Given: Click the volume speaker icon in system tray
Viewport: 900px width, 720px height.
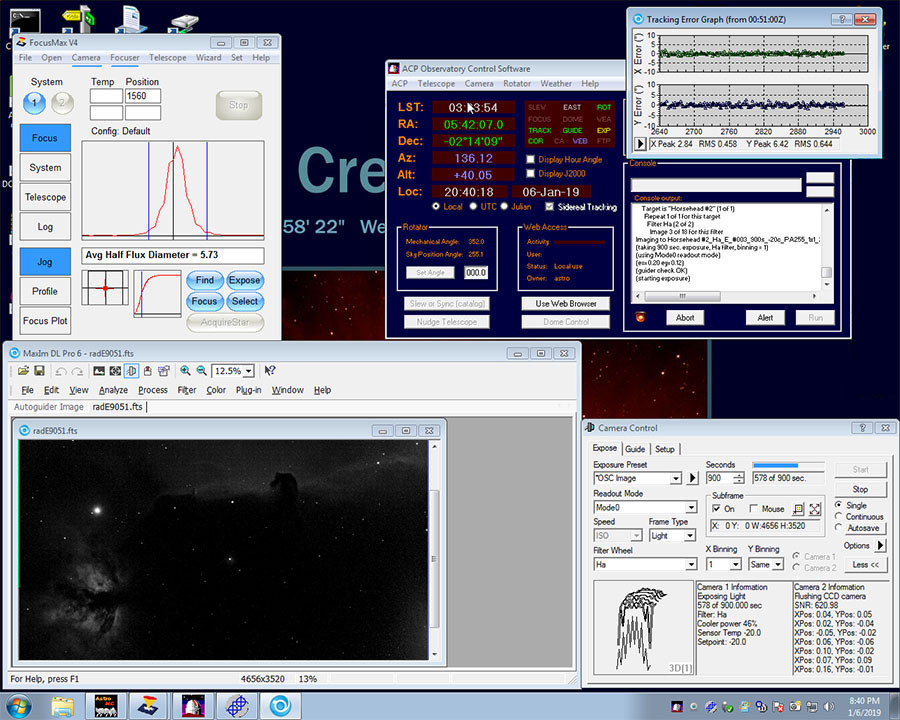Looking at the screenshot, I should pos(829,706).
